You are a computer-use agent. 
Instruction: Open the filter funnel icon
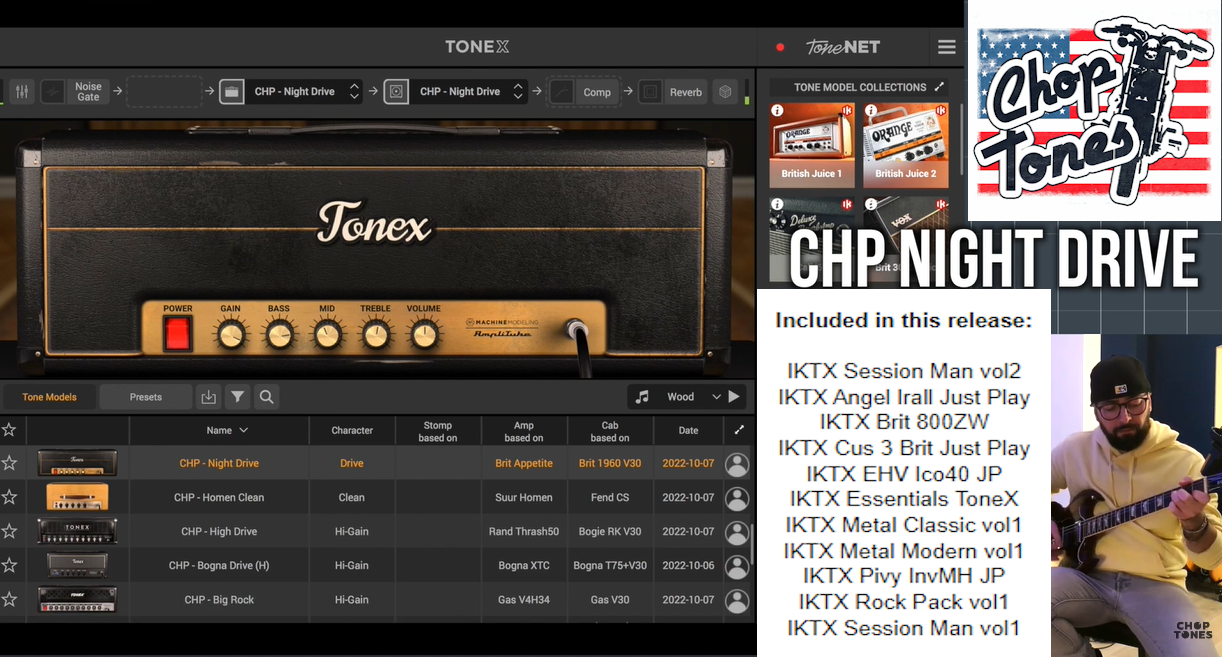click(238, 397)
